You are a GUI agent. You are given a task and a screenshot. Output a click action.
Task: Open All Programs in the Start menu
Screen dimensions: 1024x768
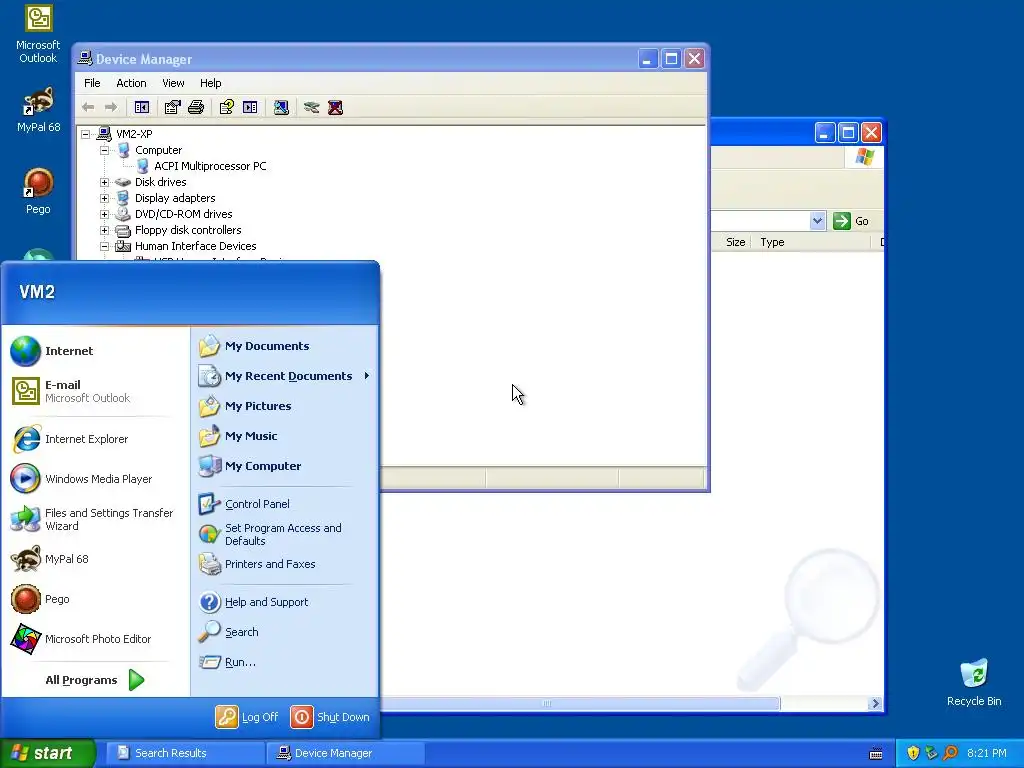tap(95, 680)
